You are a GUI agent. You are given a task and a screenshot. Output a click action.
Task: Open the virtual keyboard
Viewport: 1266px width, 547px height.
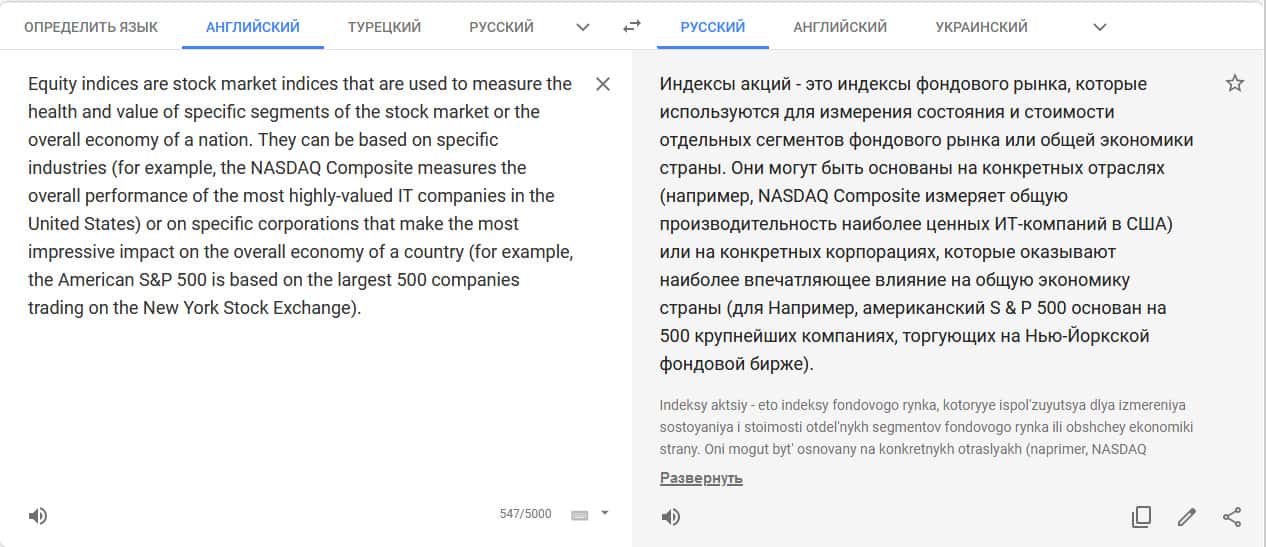(579, 515)
